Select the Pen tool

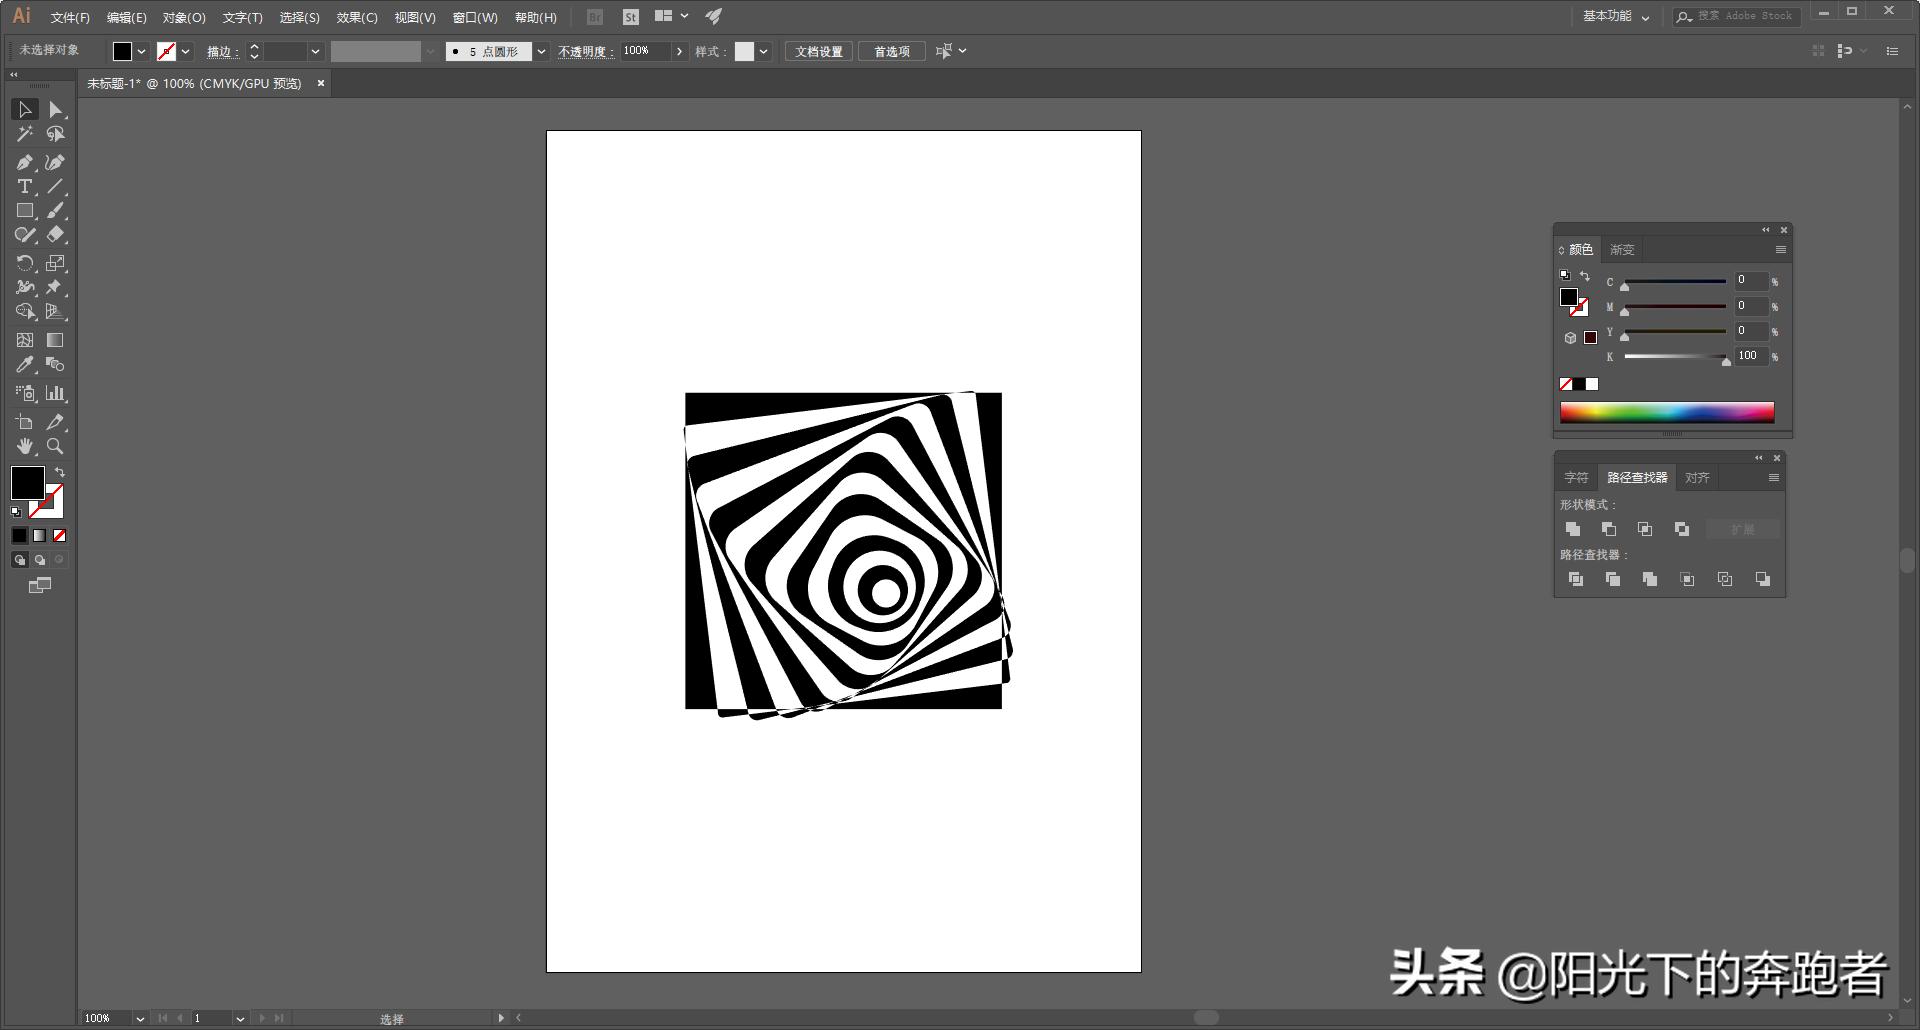[x=25, y=161]
